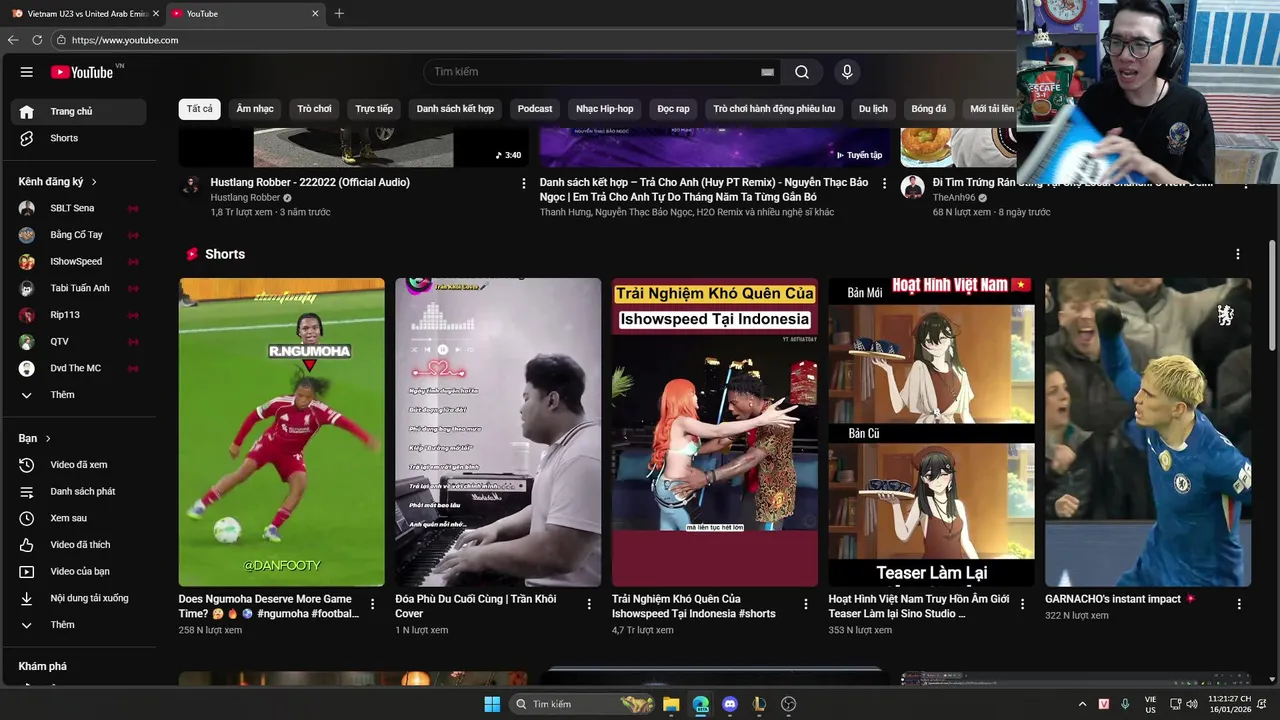Screen dimensions: 1280x720
Task: Select the Bóng đá chip
Action: tap(929, 109)
